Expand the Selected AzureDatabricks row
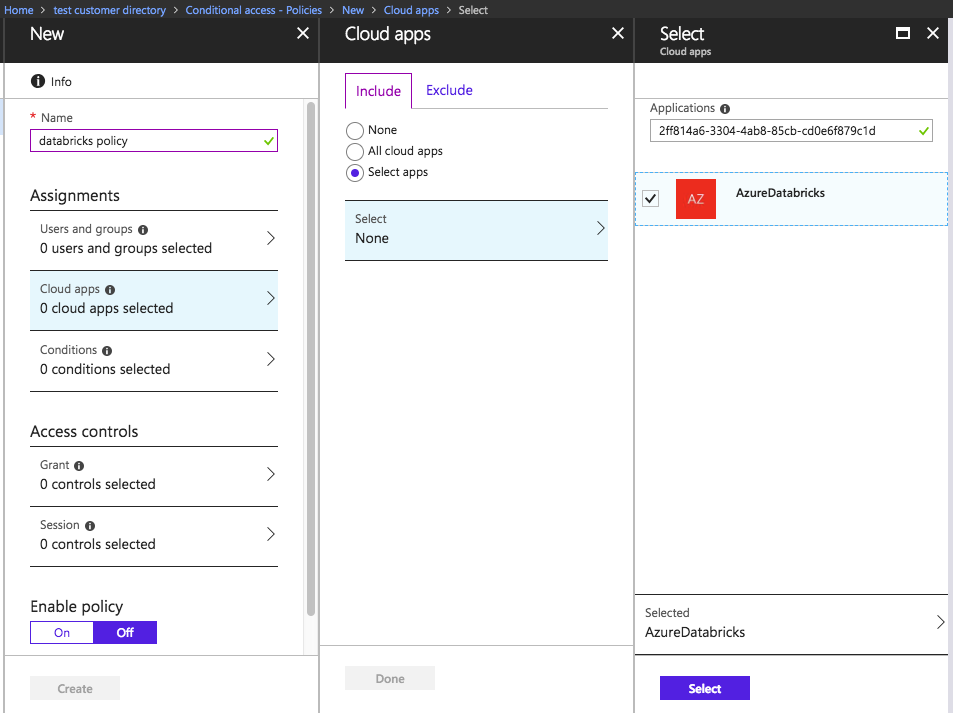Image resolution: width=953 pixels, height=713 pixels. point(791,622)
